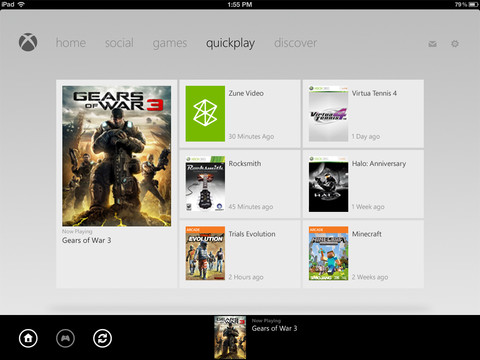Viewport: 480px width, 360px height.
Task: Select the quickplay tab
Action: tap(230, 43)
